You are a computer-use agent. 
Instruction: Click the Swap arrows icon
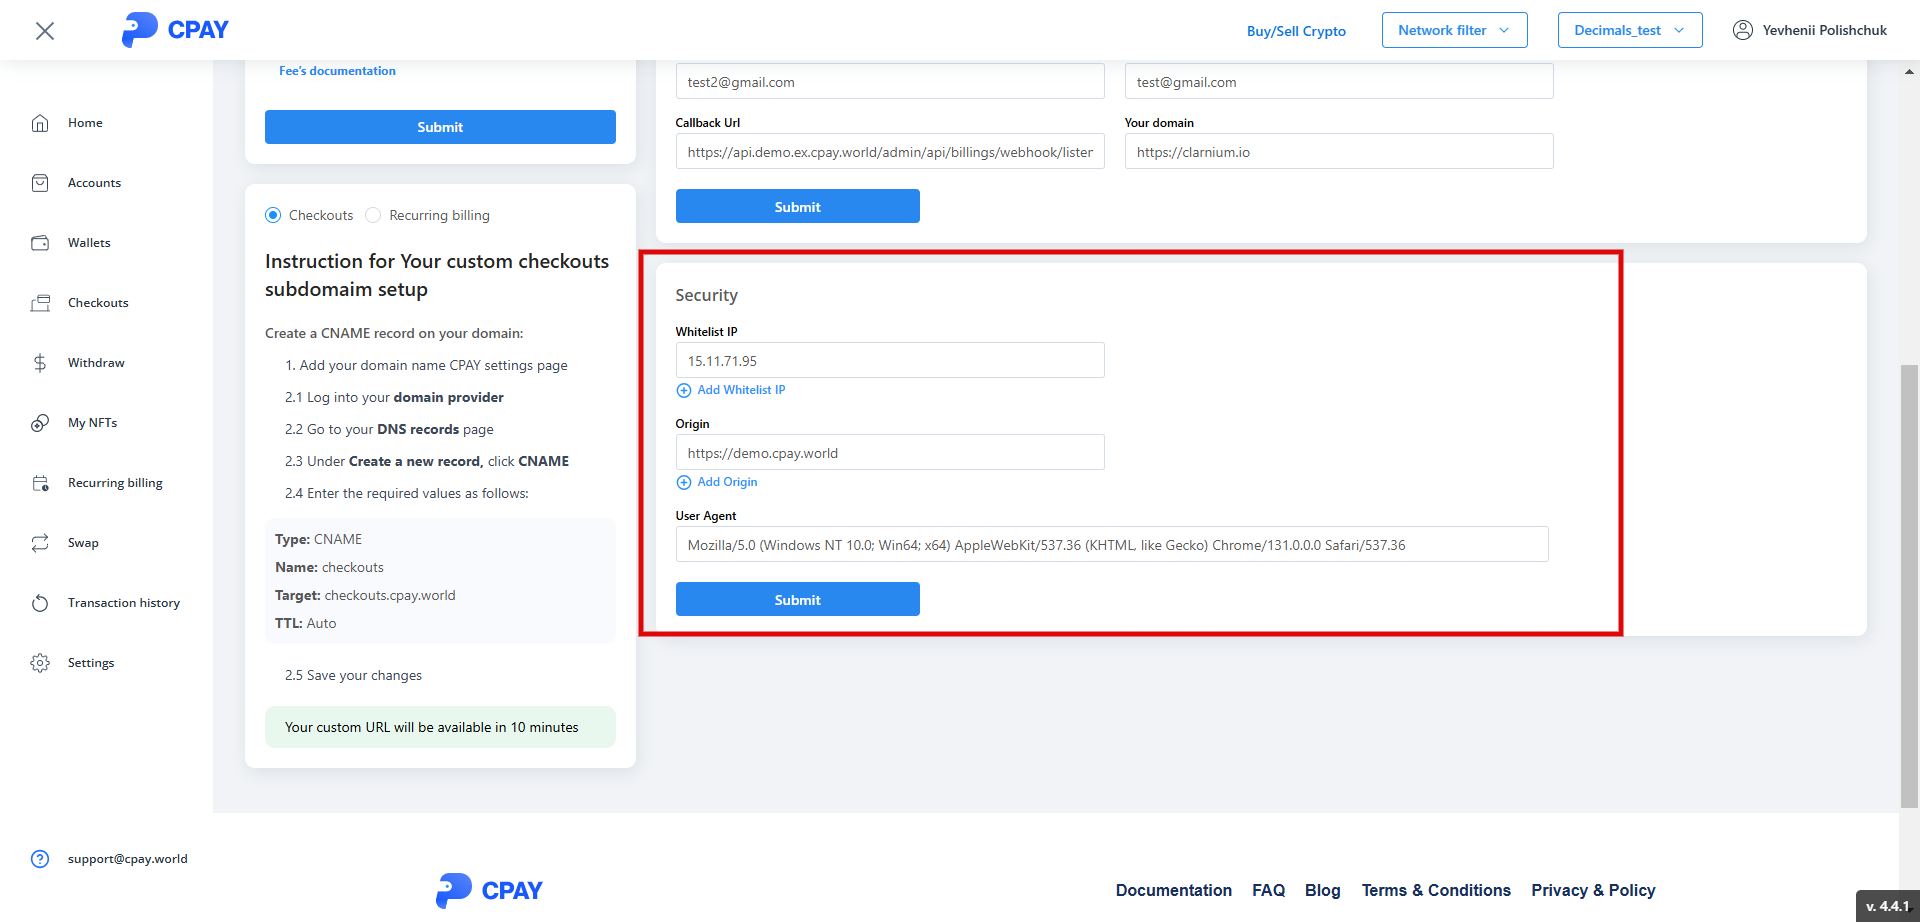40,543
